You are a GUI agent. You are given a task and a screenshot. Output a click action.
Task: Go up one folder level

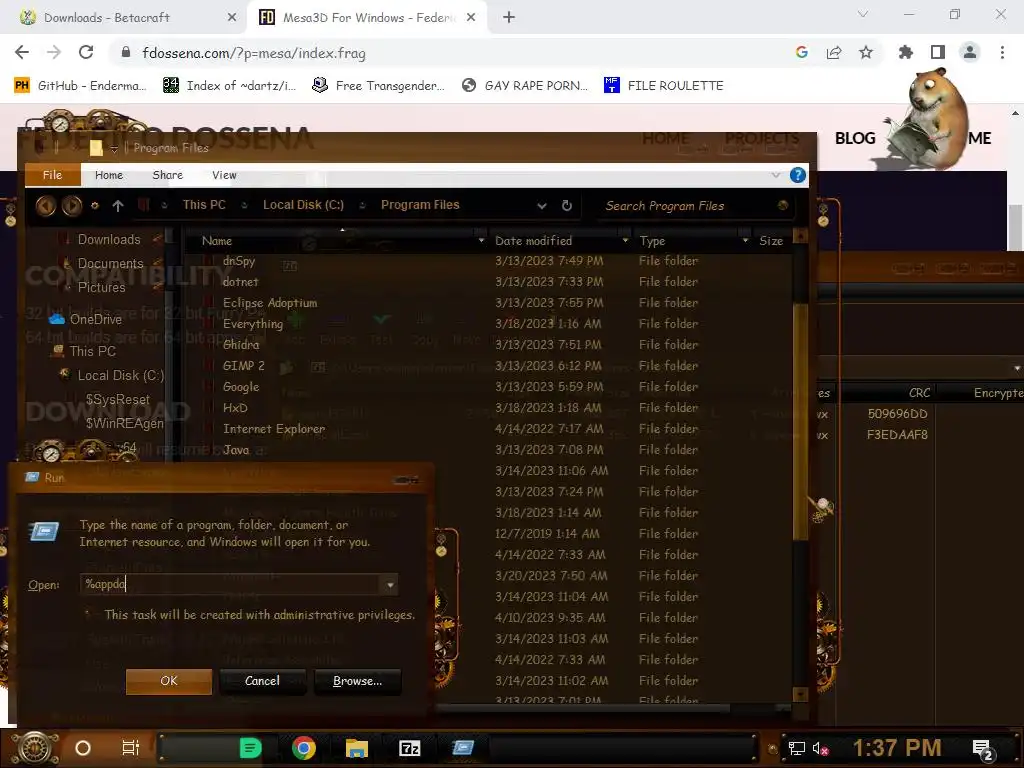(118, 206)
